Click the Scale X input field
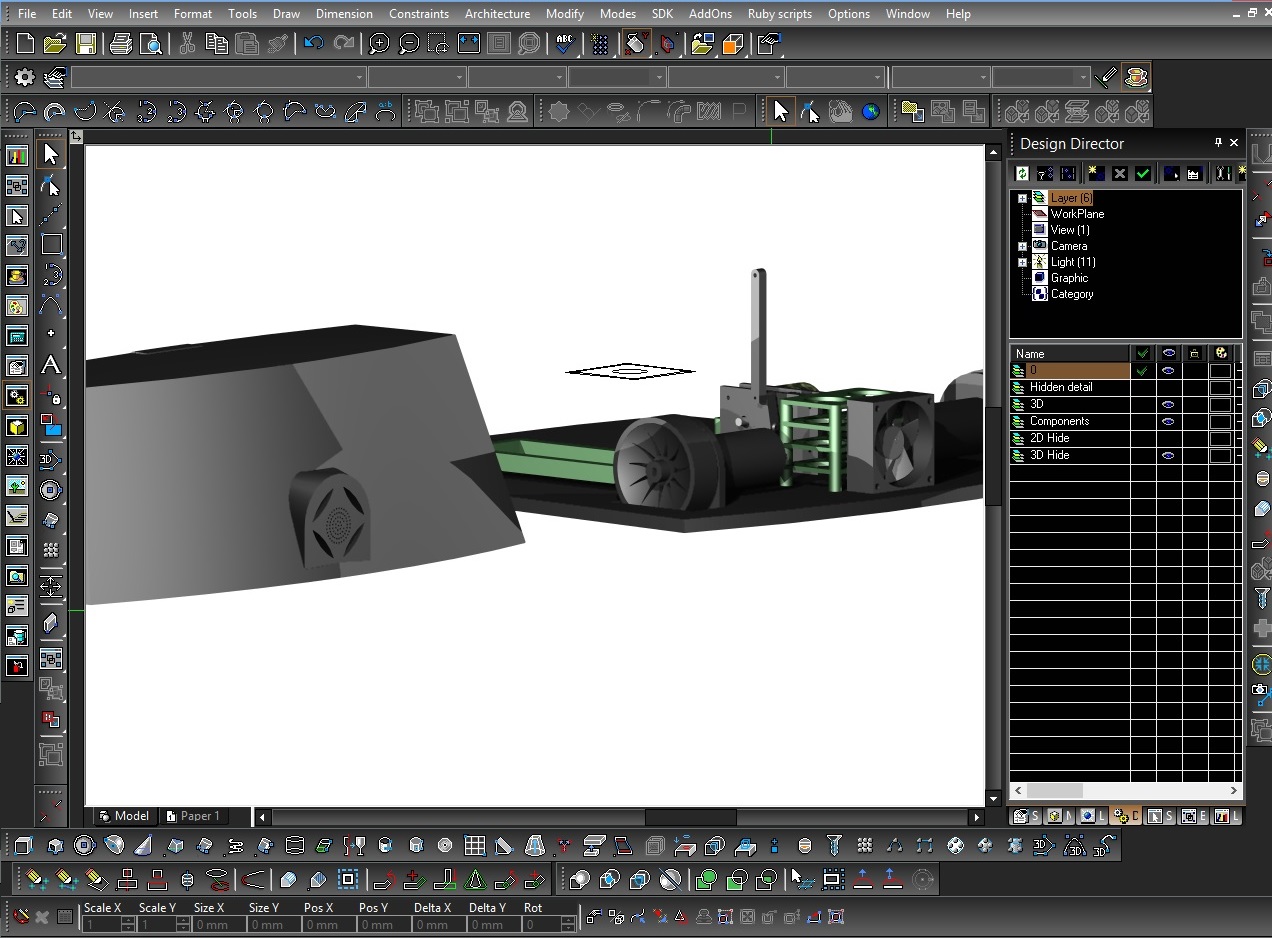The width and height of the screenshot is (1272, 938). (x=100, y=925)
